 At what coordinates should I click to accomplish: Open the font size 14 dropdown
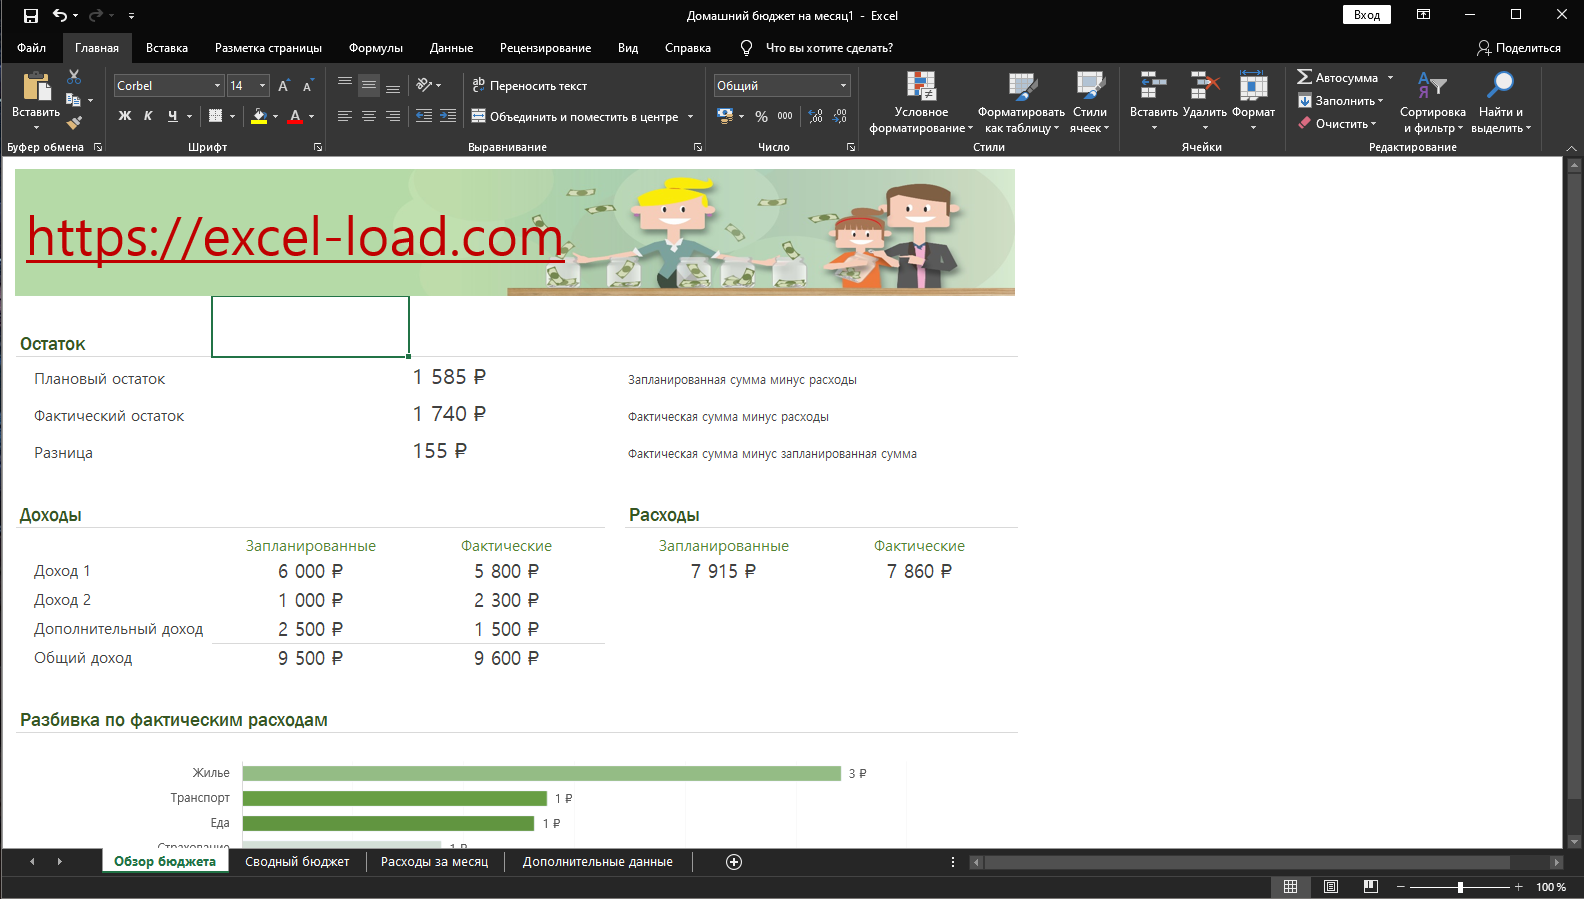(263, 86)
